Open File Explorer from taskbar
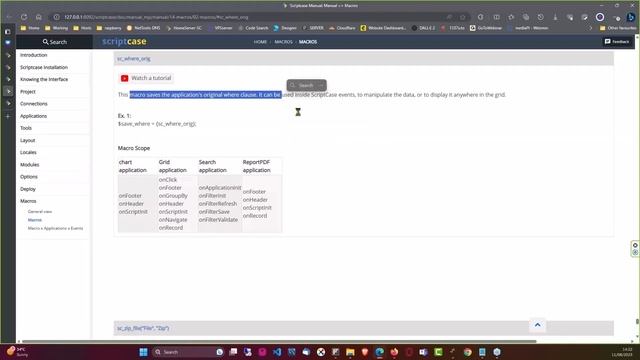The height and width of the screenshot is (360, 640). coord(350,352)
